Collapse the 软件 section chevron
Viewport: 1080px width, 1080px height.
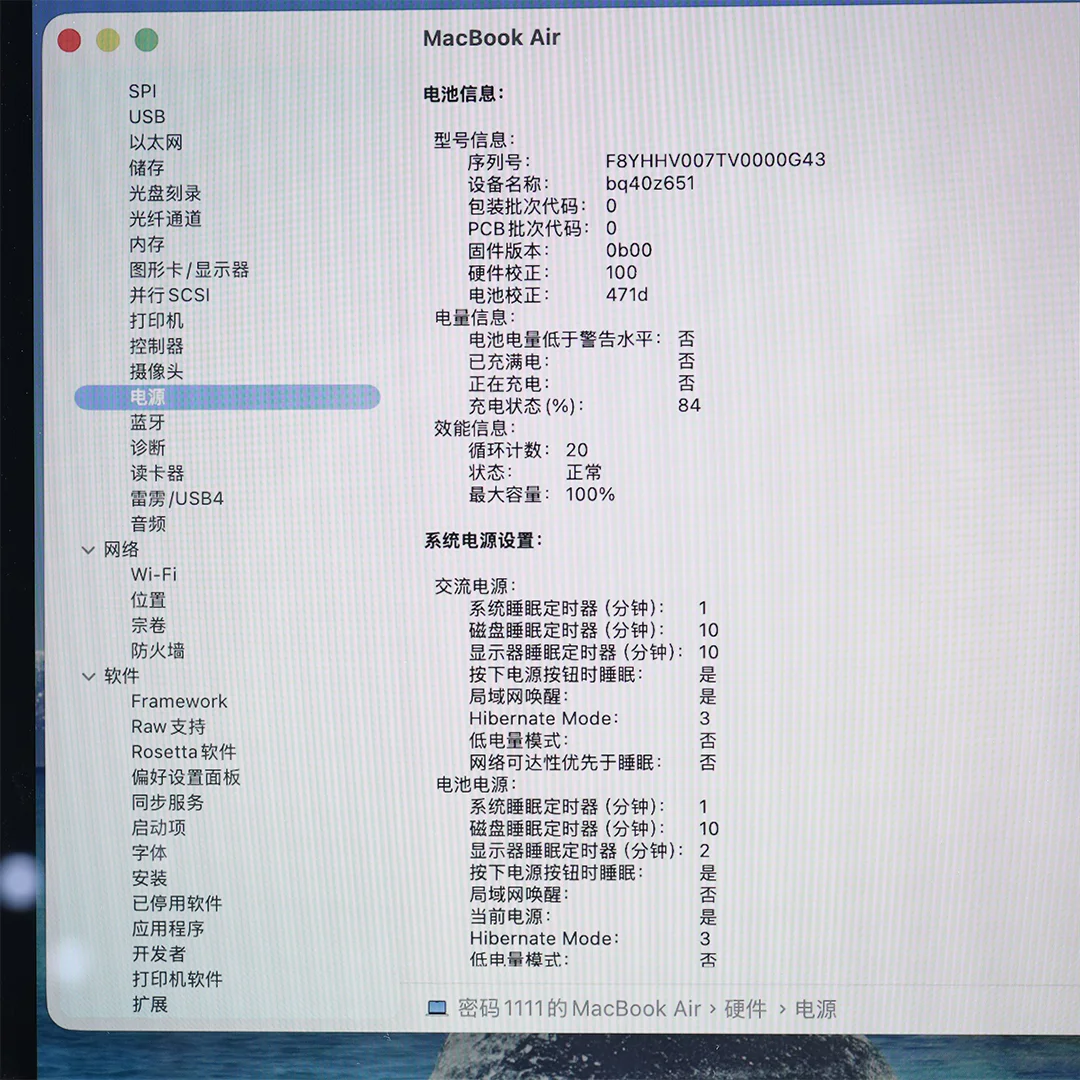88,676
